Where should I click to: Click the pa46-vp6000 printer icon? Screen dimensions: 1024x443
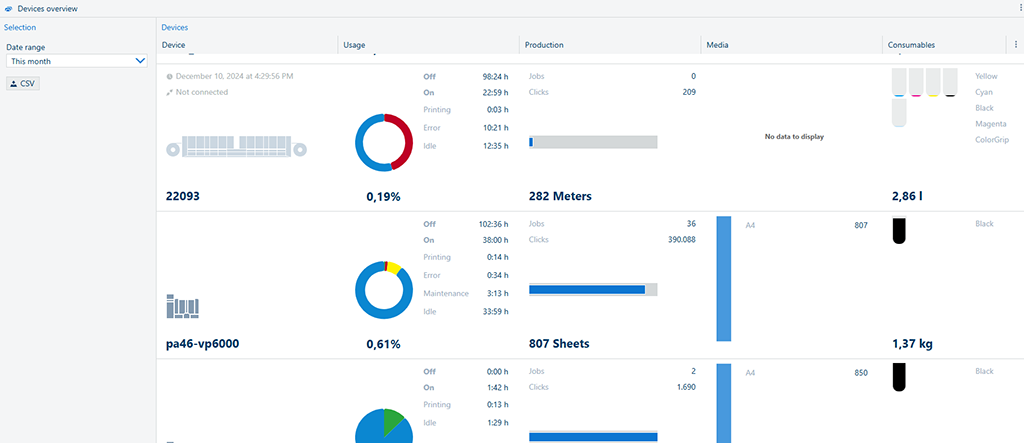[x=182, y=305]
